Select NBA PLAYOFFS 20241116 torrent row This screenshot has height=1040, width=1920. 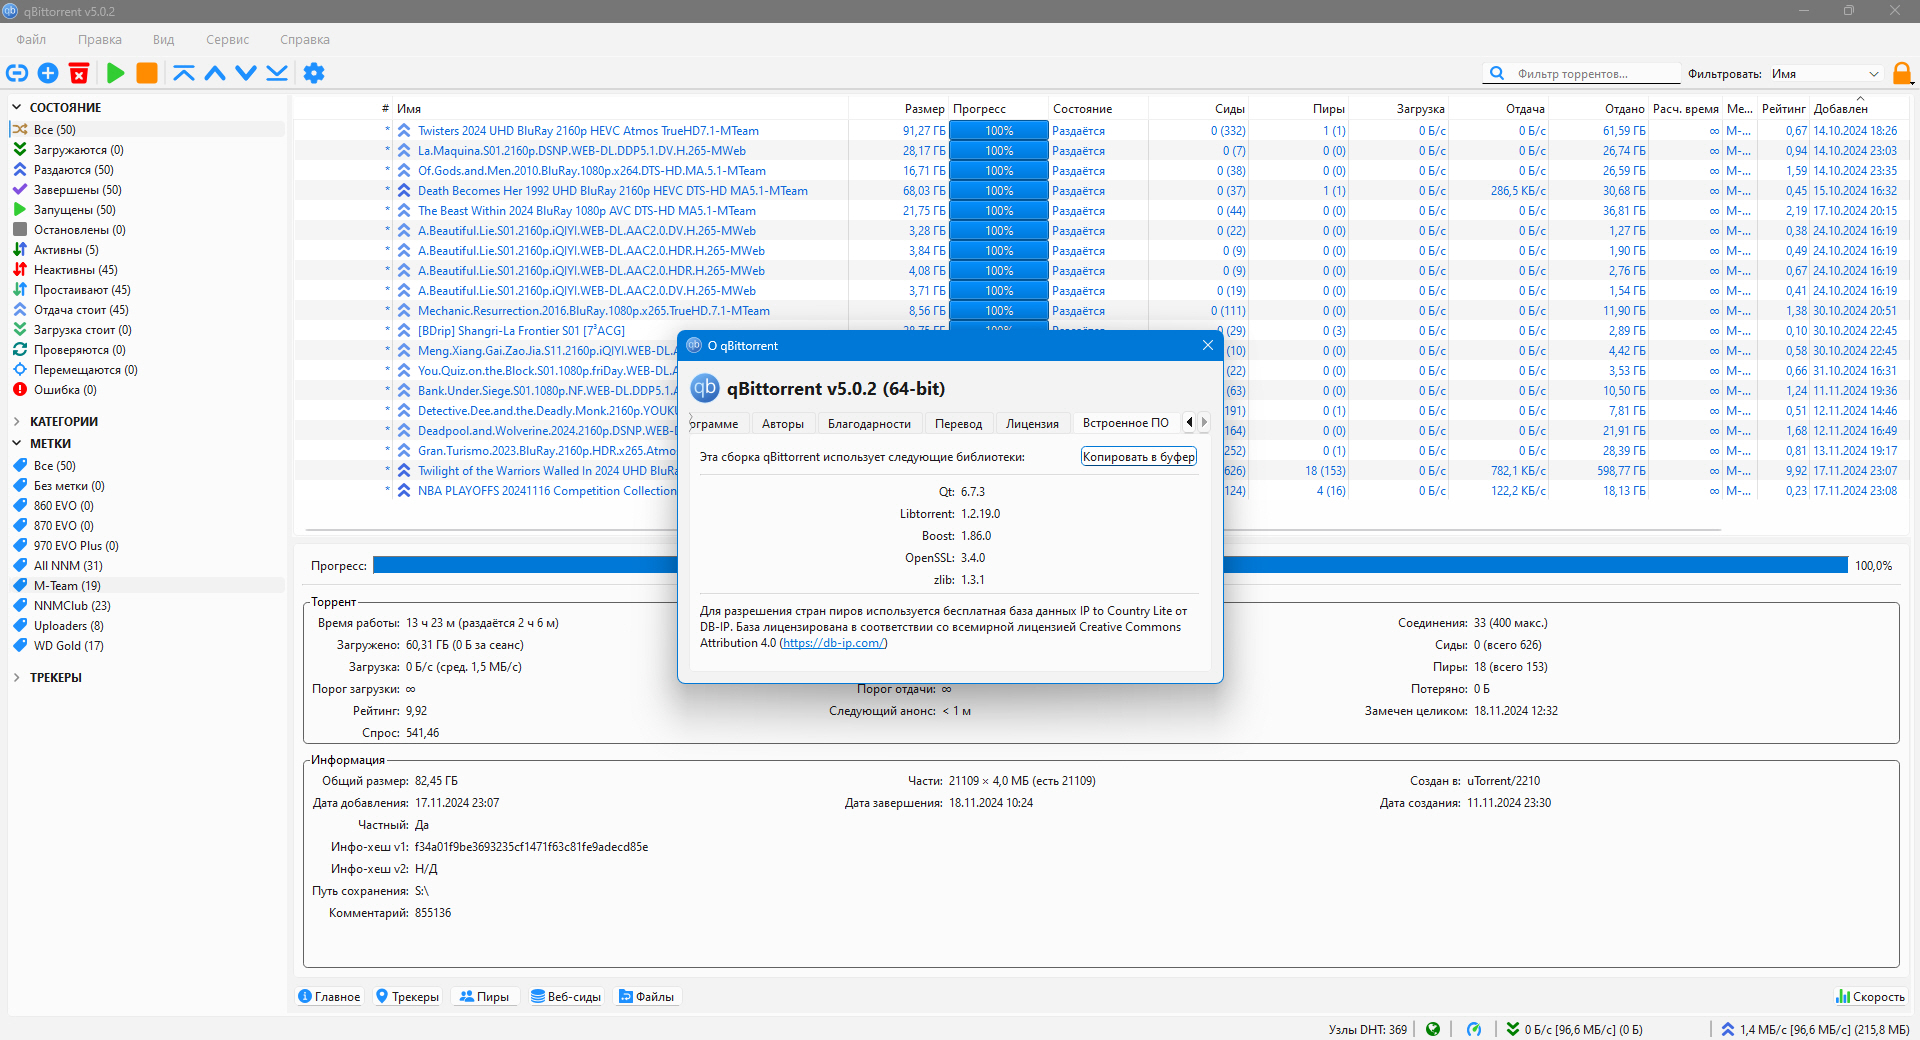(547, 491)
